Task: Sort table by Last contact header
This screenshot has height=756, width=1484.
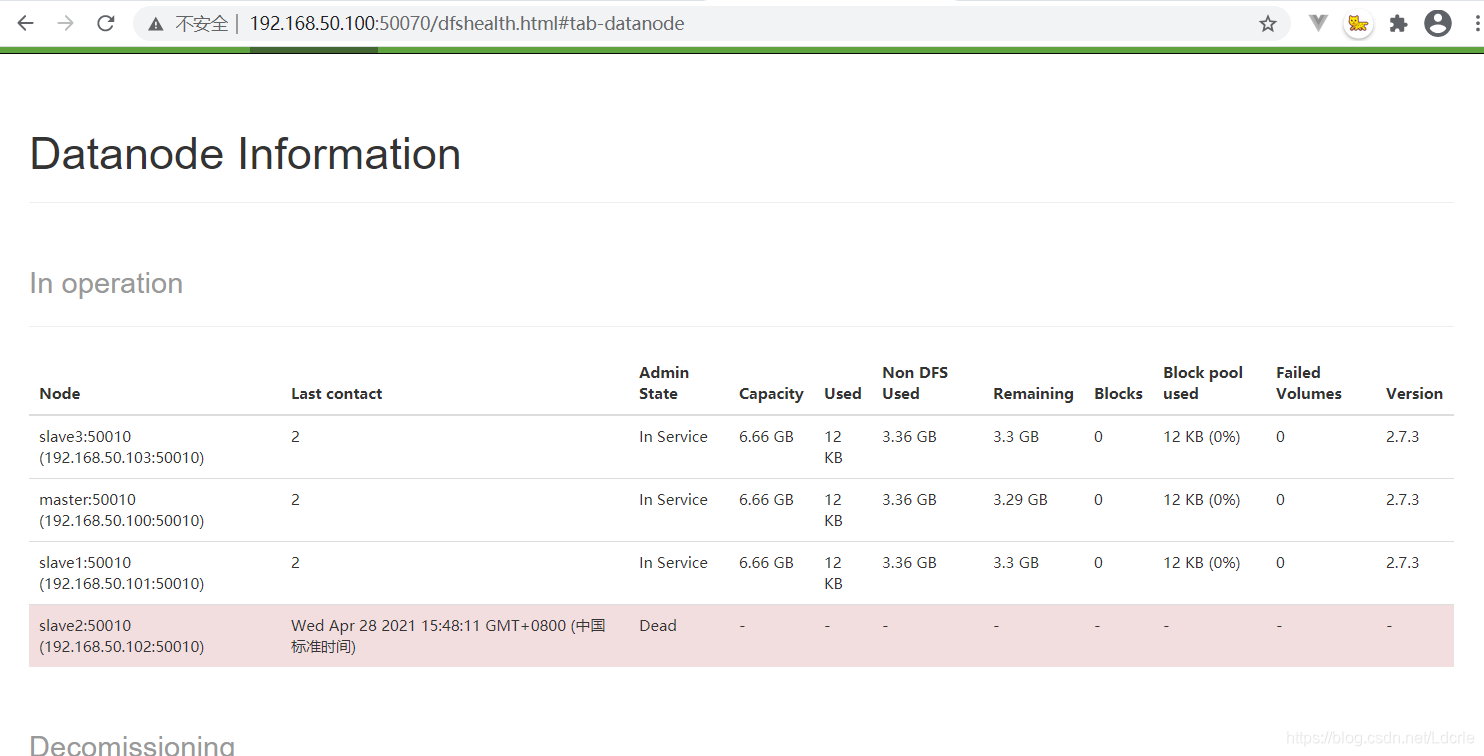Action: pyautogui.click(x=337, y=394)
